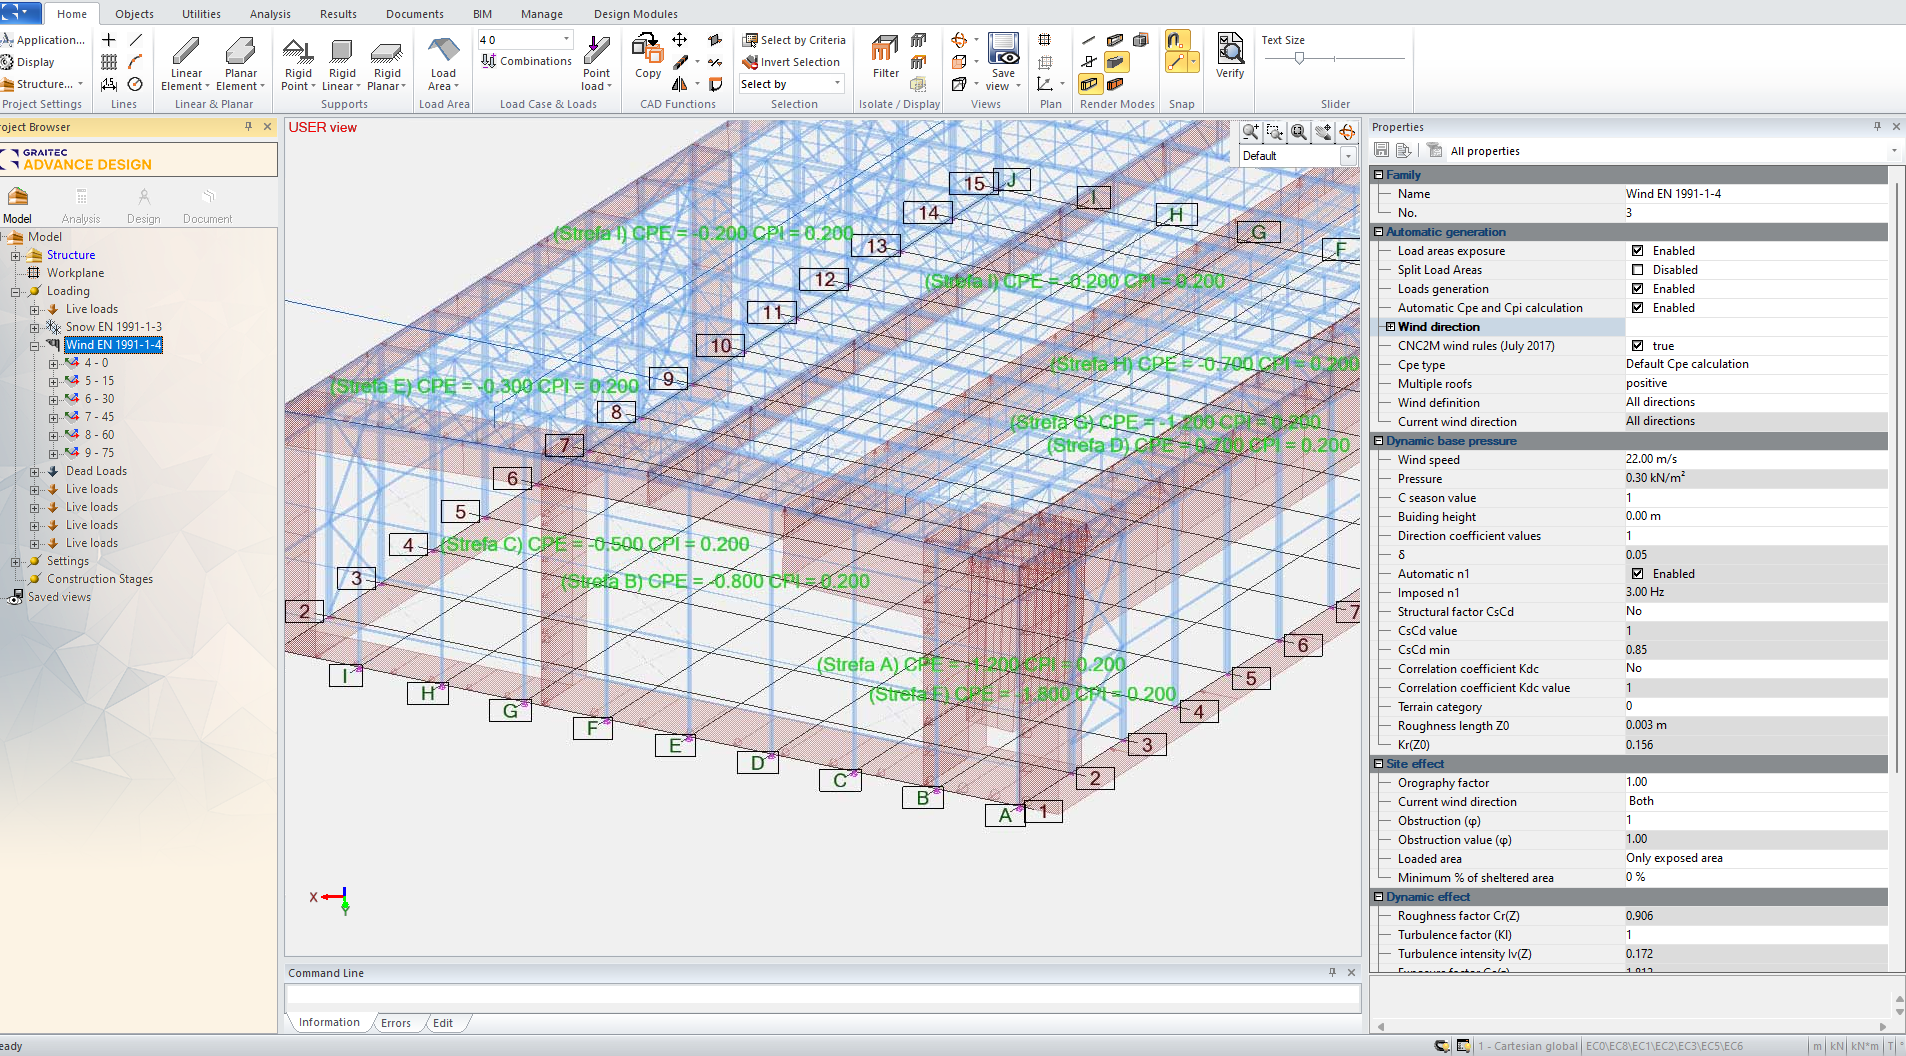The width and height of the screenshot is (1906, 1056).
Task: Click the pan hand icon in viewport
Action: 1323,132
